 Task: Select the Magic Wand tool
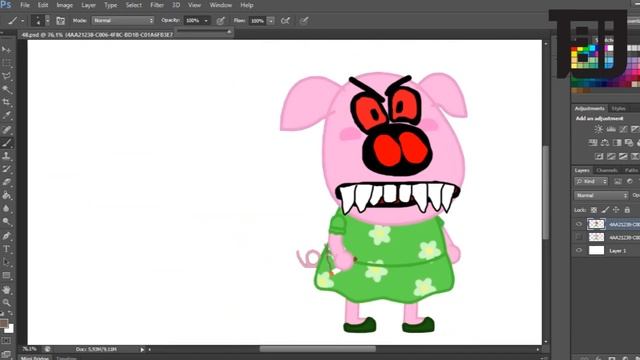point(7,89)
